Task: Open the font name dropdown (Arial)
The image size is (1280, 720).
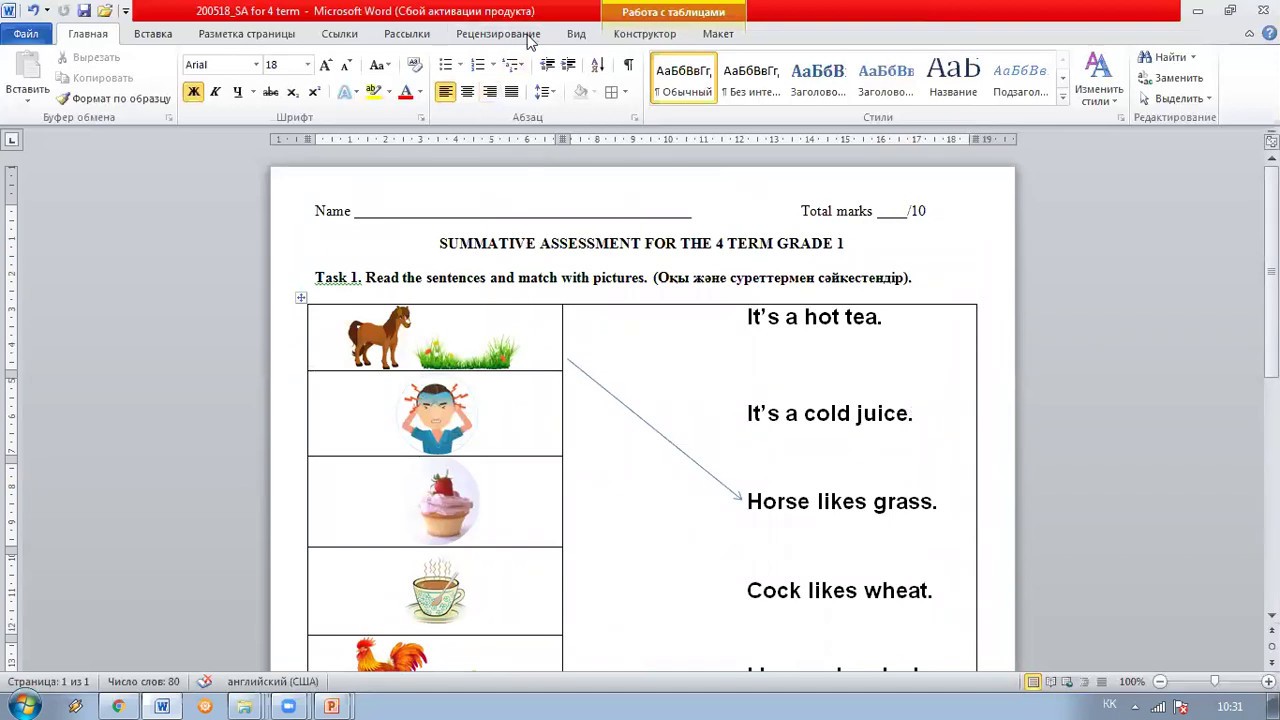Action: (256, 65)
